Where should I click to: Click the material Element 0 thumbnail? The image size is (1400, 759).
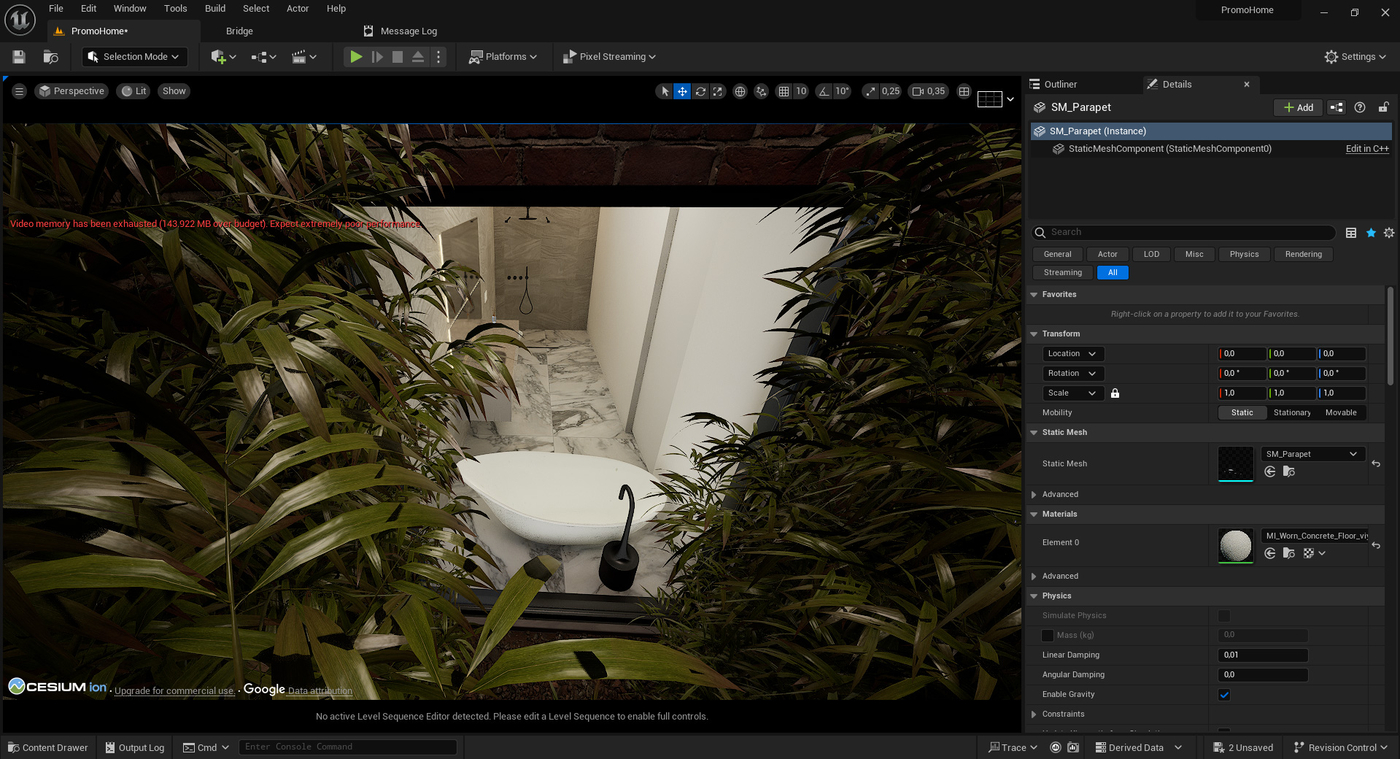(1236, 546)
